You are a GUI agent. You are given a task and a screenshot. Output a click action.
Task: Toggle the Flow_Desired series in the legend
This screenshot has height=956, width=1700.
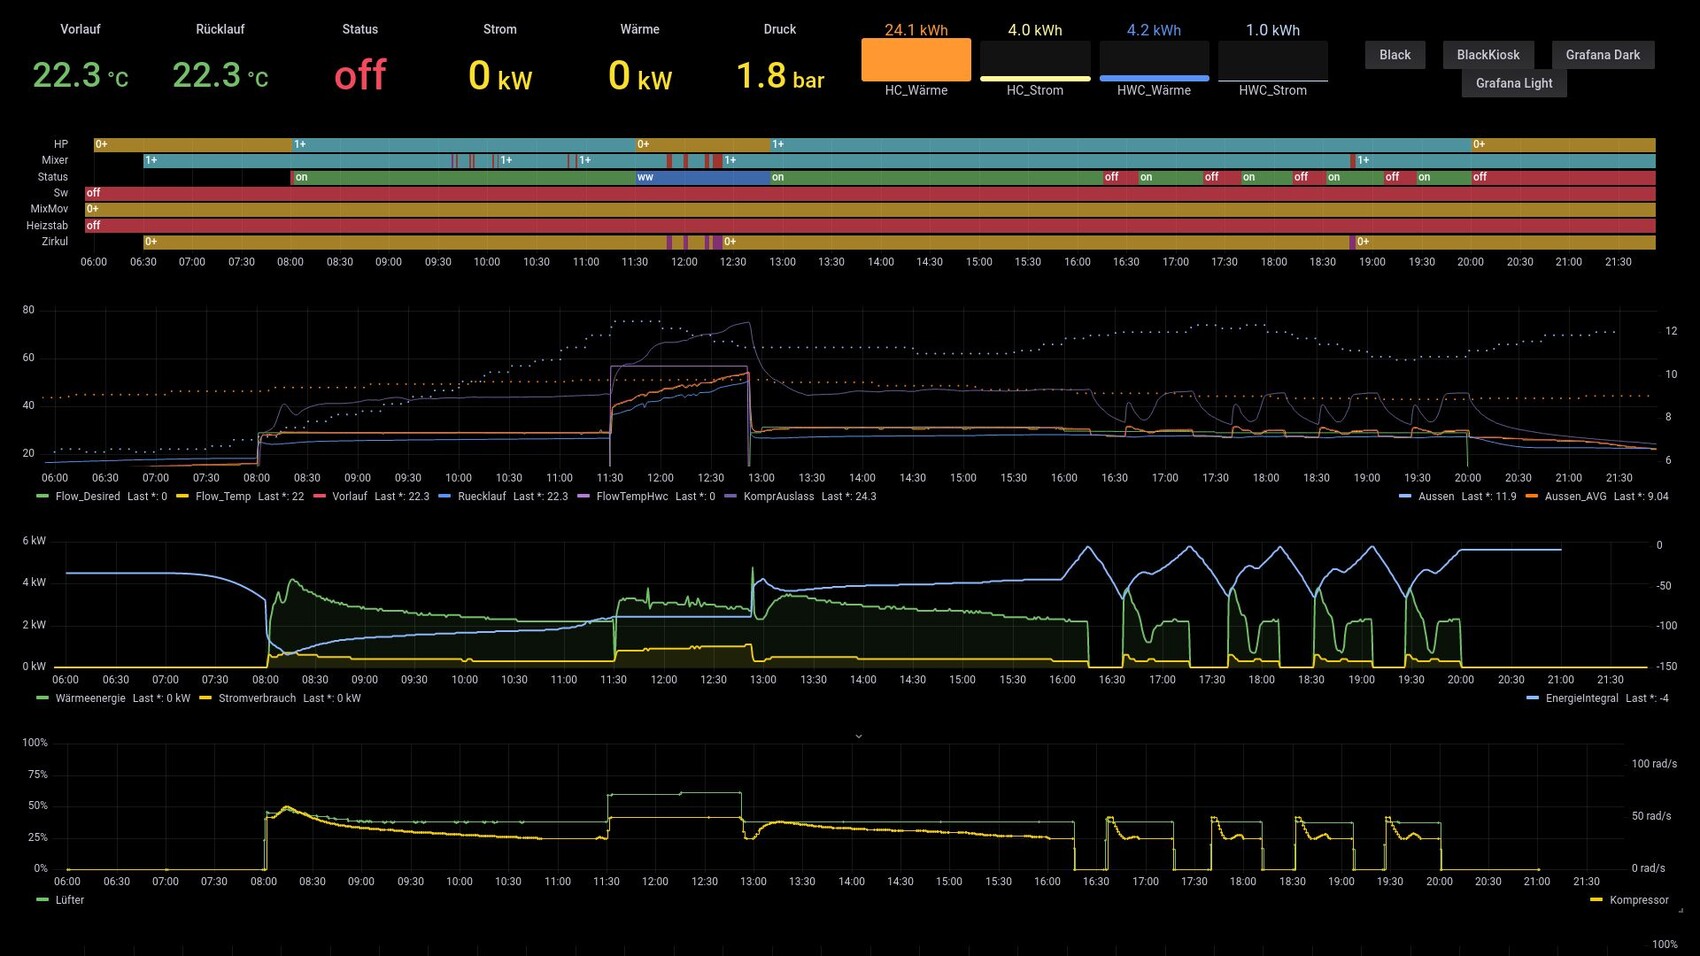87,496
